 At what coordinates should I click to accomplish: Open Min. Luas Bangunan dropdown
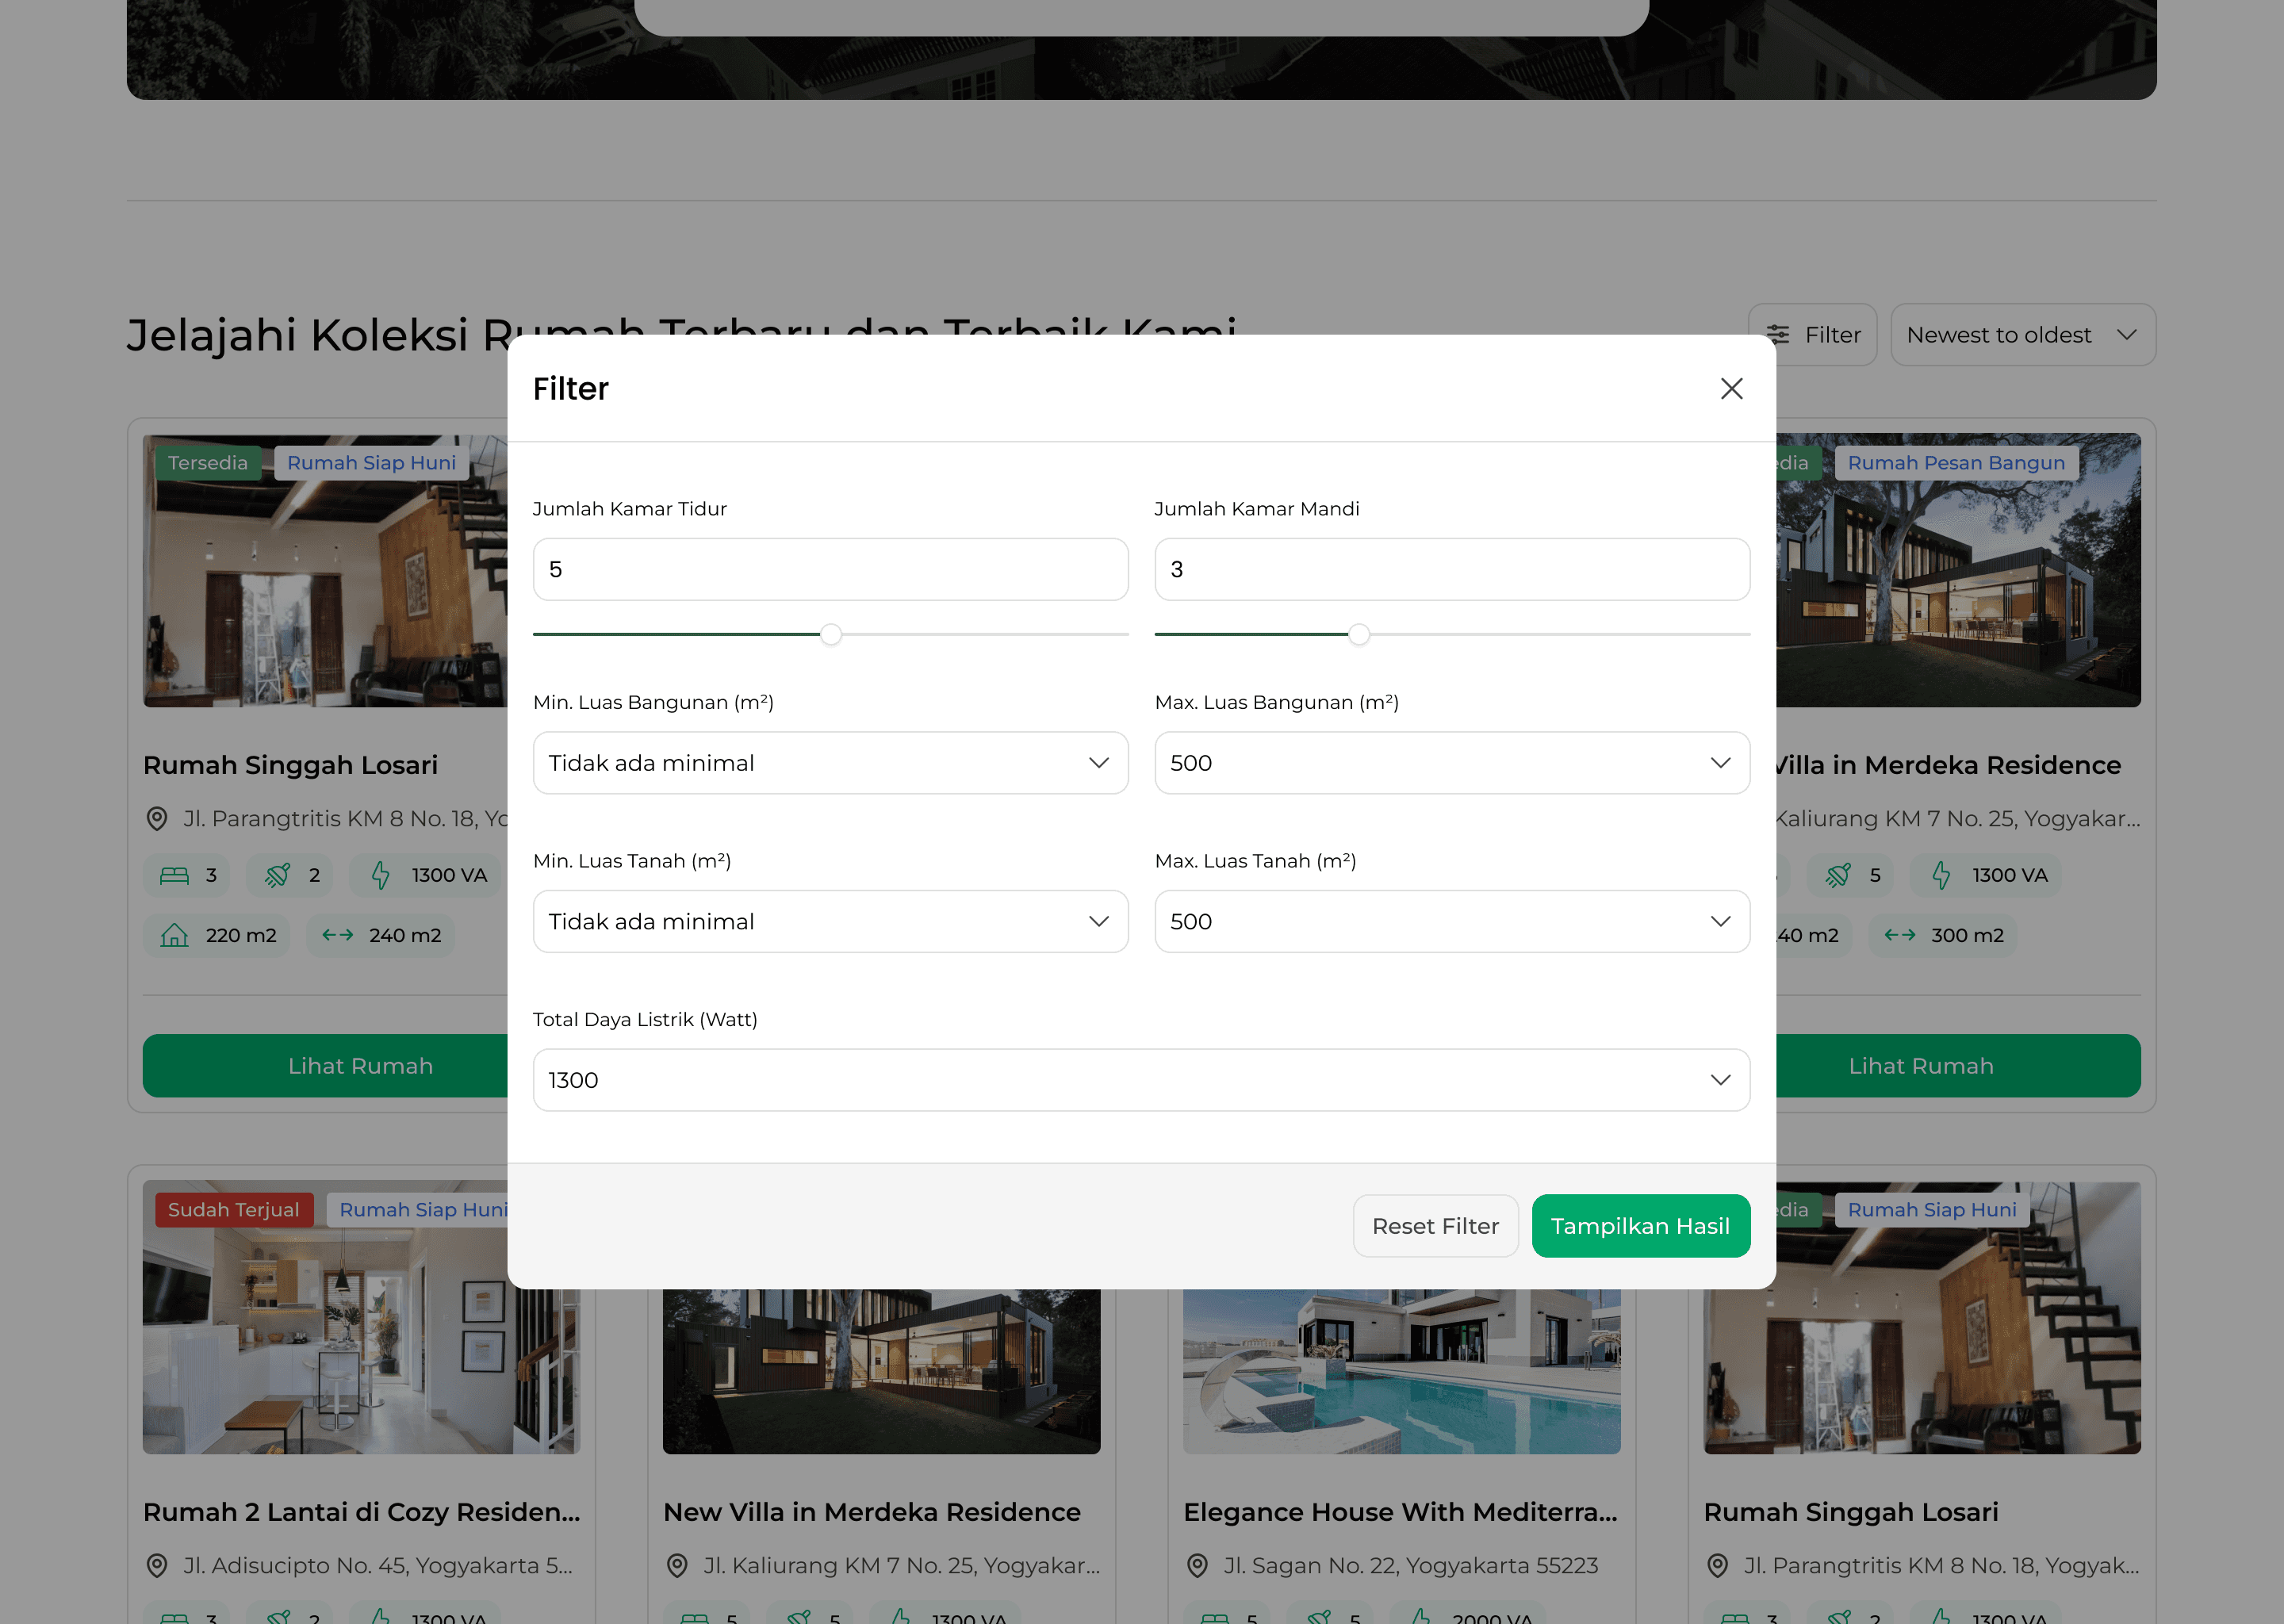point(830,763)
